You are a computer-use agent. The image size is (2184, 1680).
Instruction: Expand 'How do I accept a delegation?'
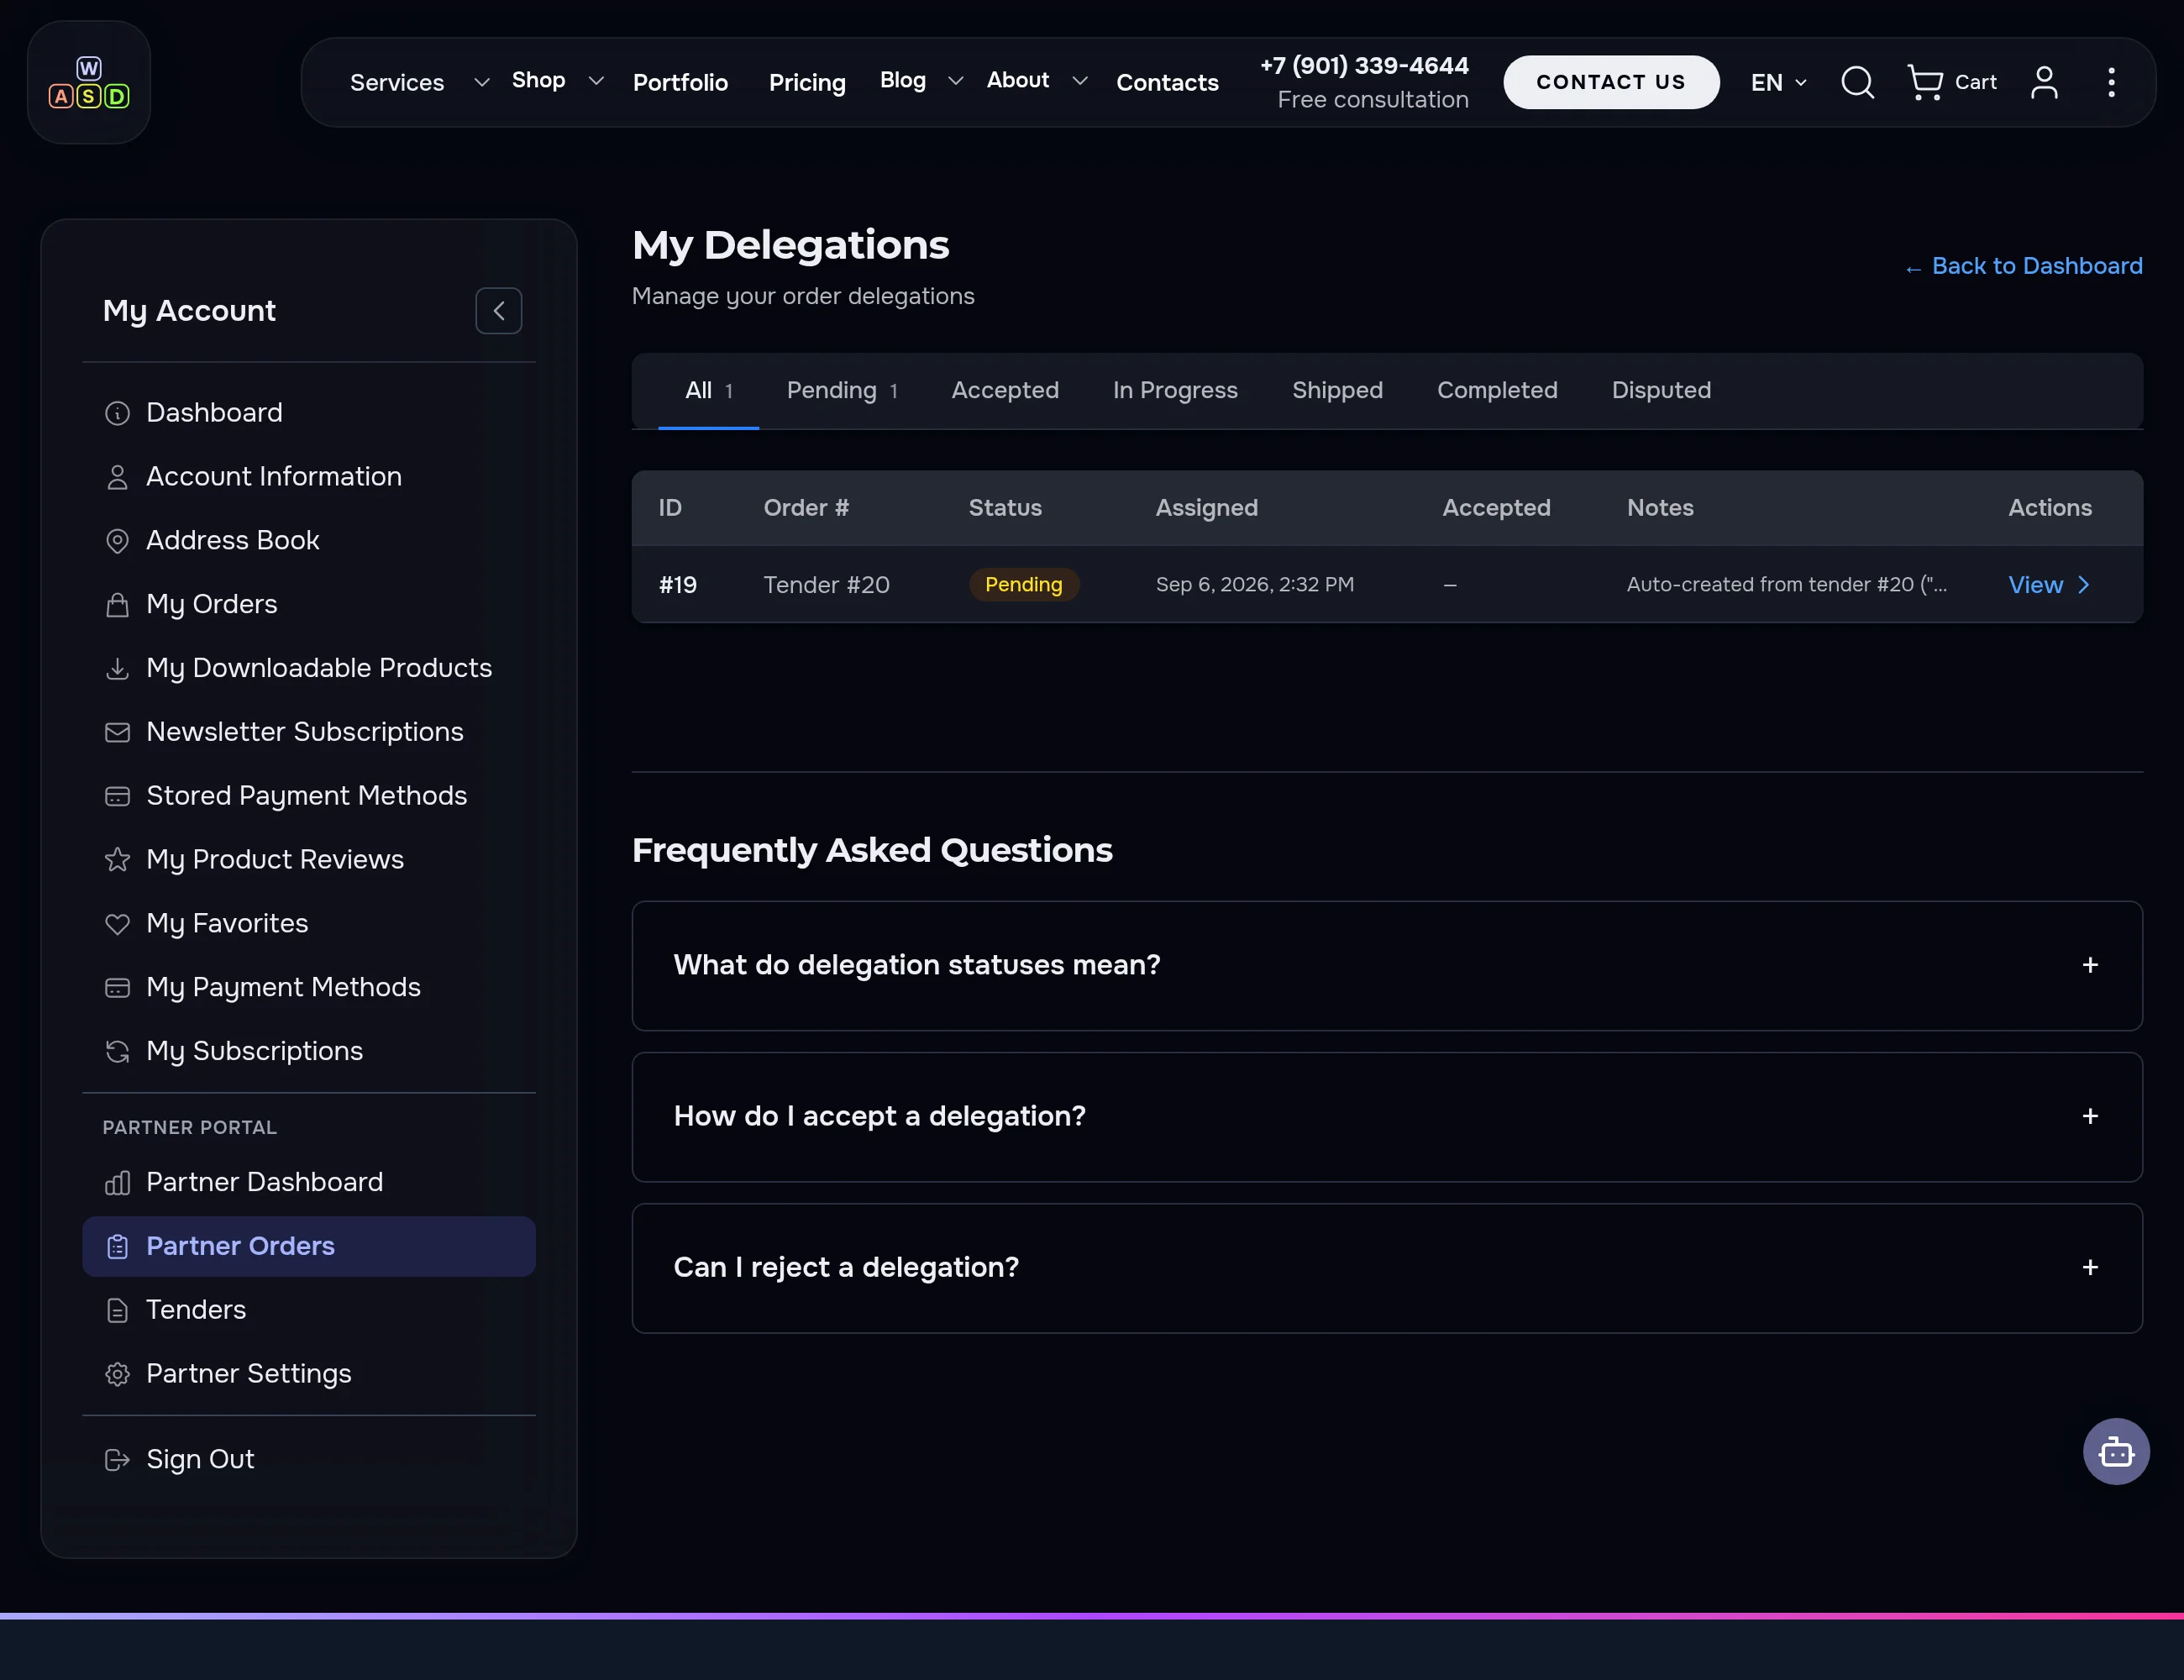(x=1387, y=1117)
